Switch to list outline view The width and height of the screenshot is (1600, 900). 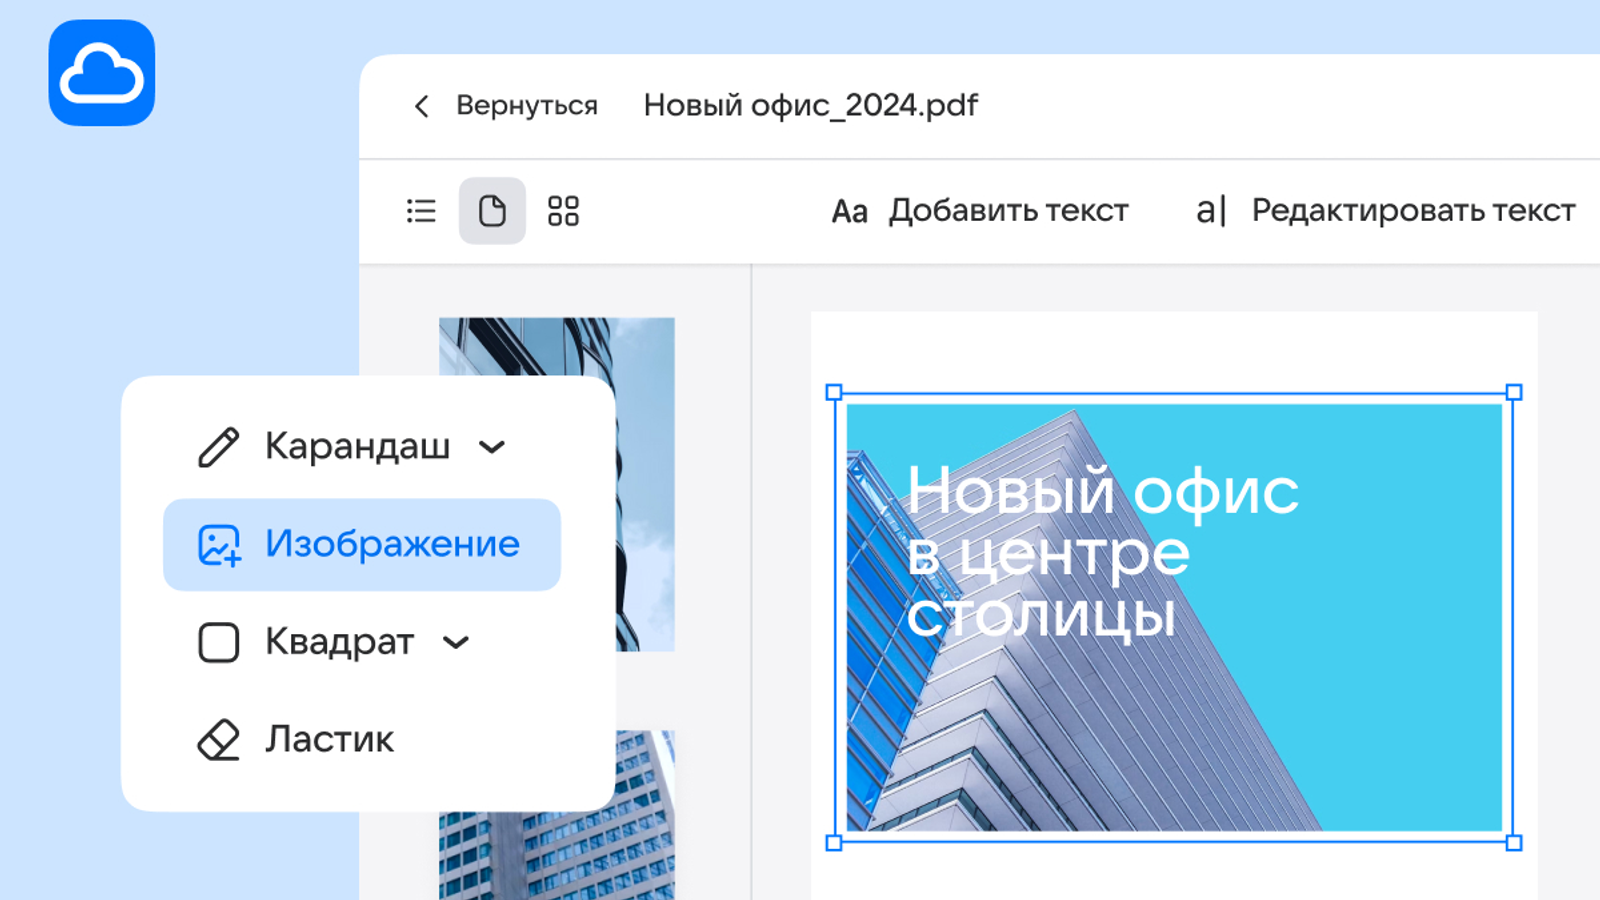click(x=422, y=211)
